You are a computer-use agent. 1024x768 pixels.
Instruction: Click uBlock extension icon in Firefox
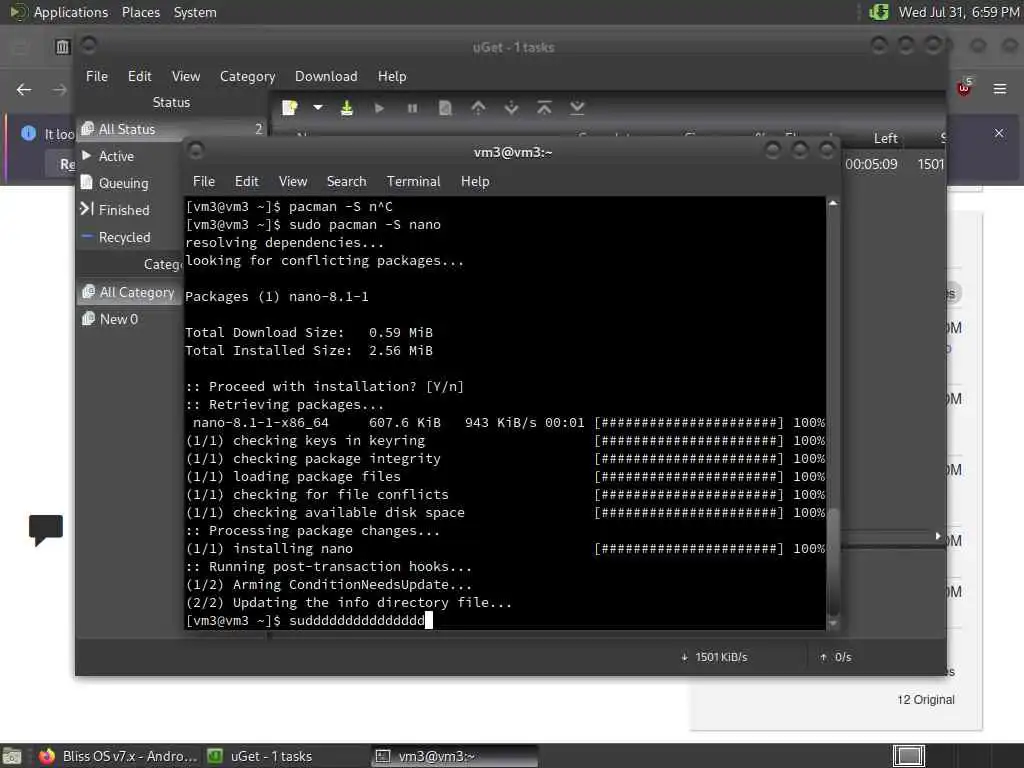(964, 88)
